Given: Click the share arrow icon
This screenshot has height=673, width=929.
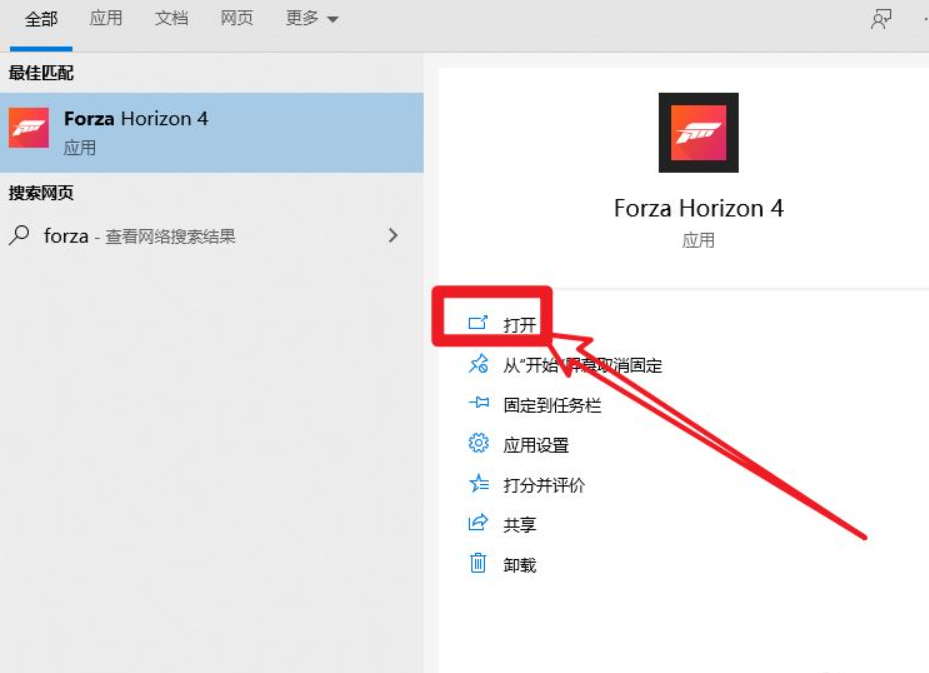Looking at the screenshot, I should click(478, 523).
